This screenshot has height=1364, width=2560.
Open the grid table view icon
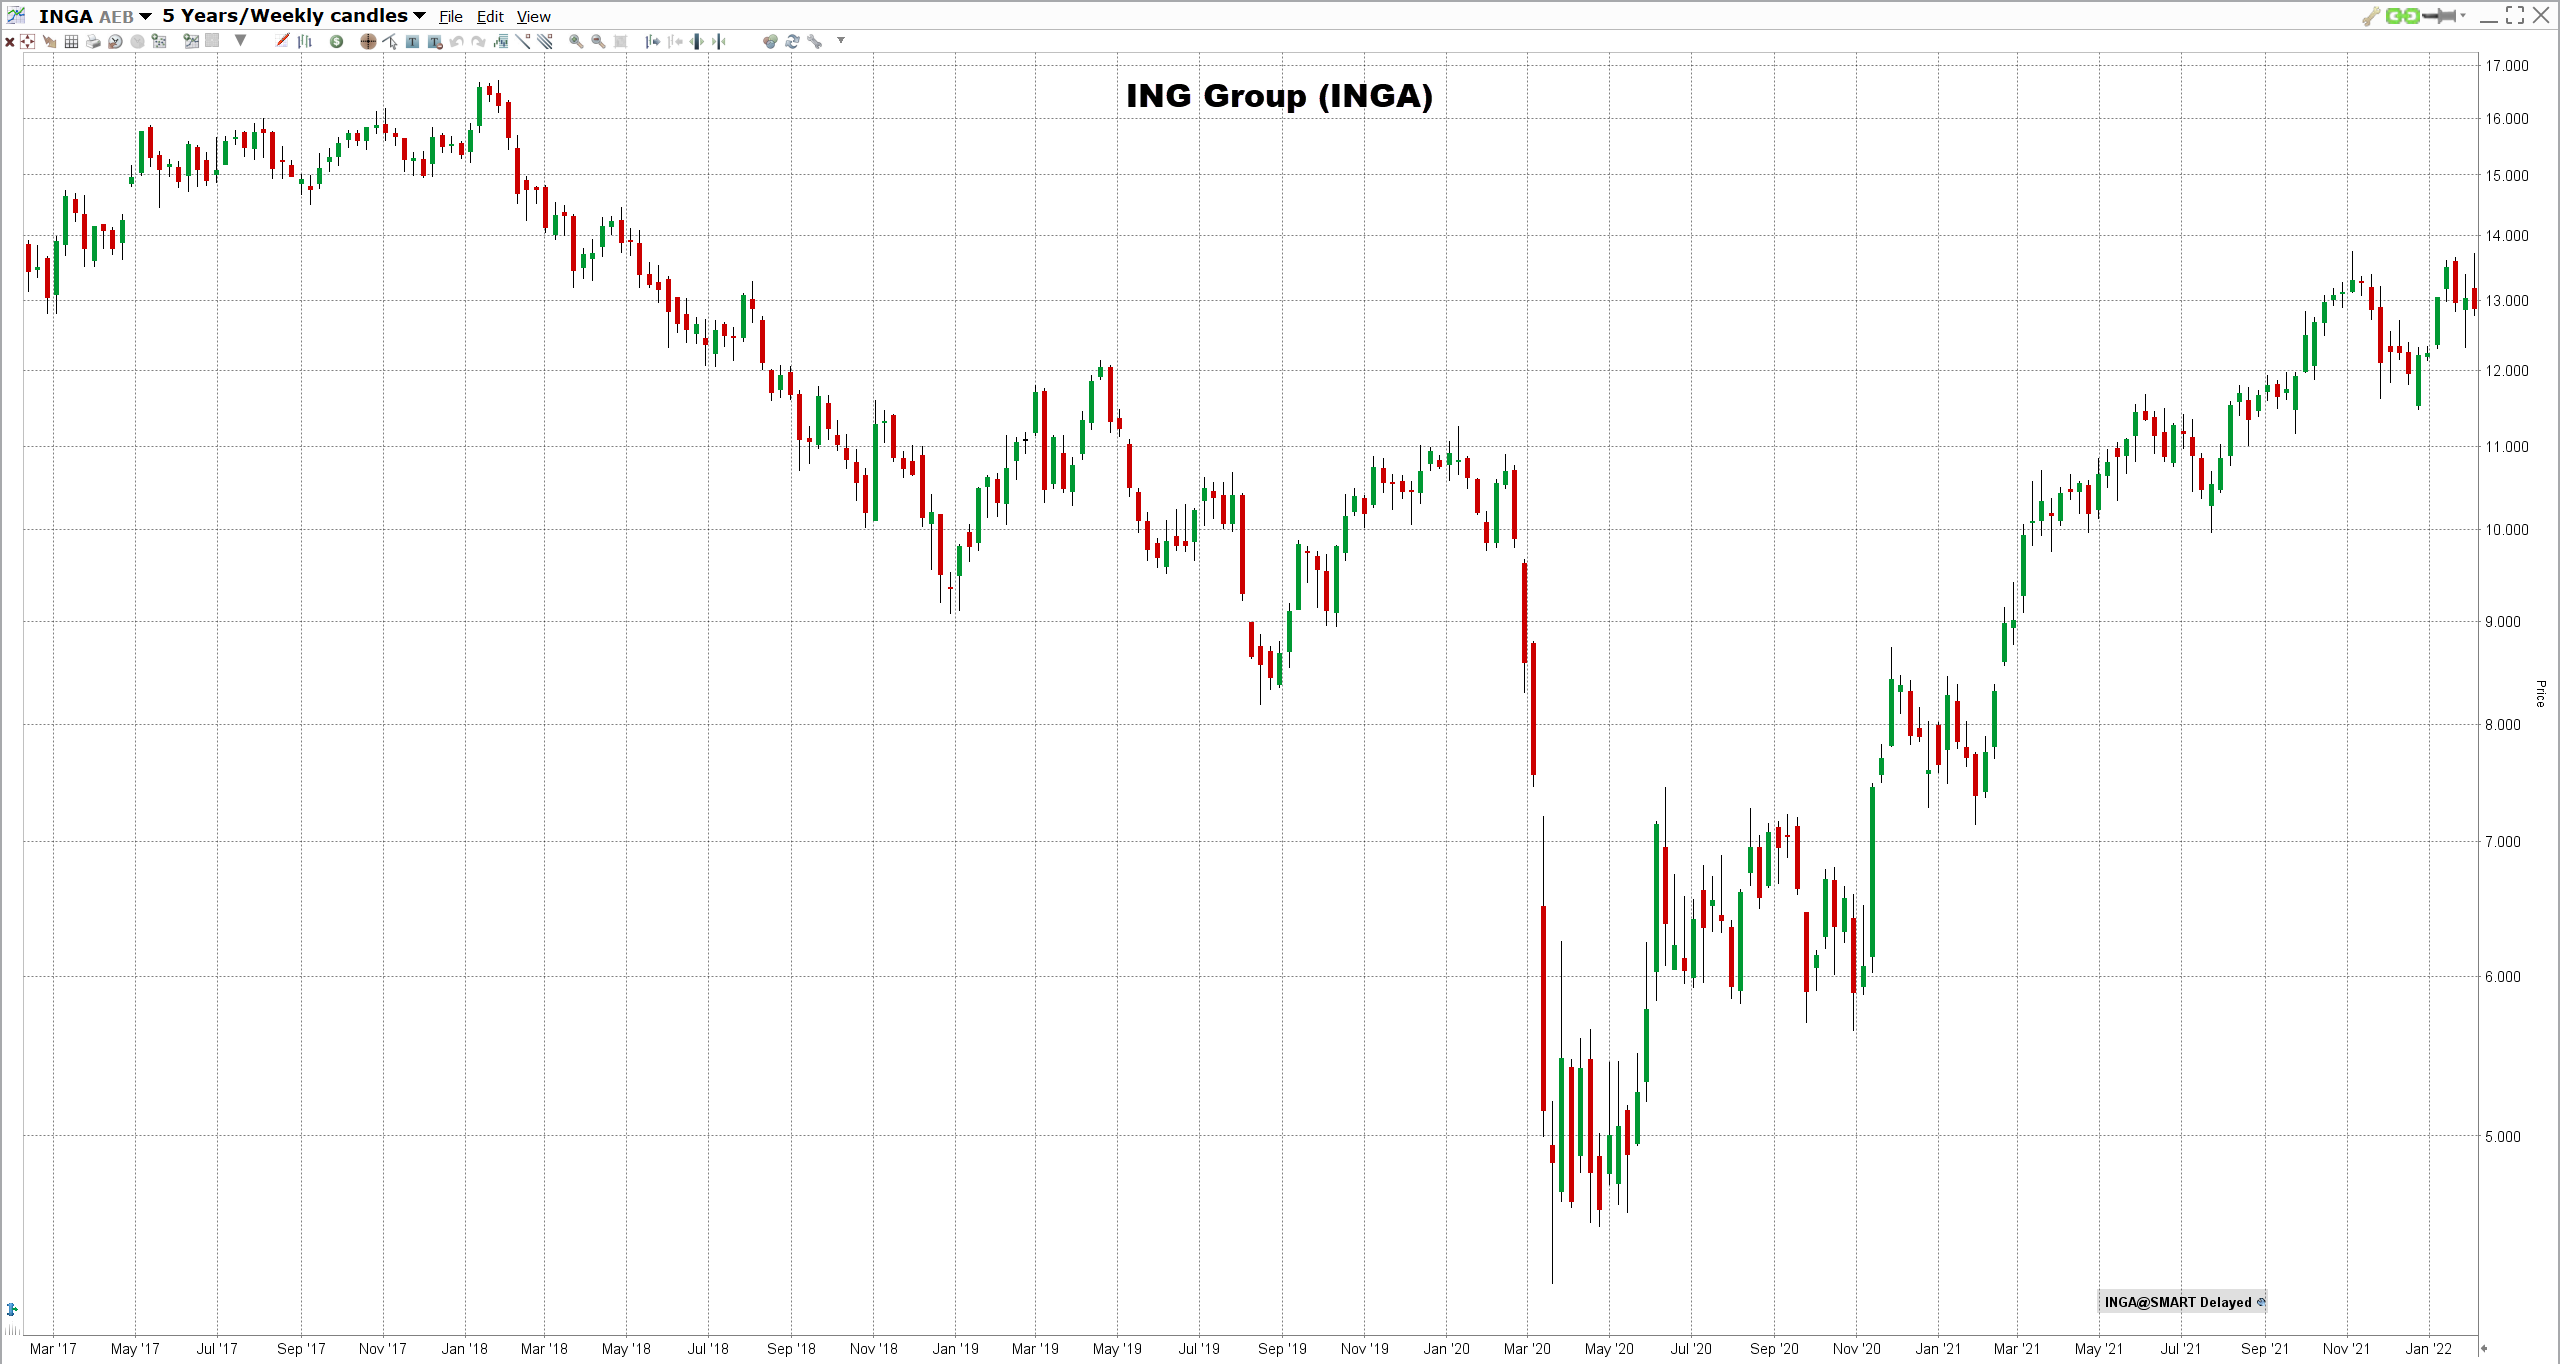coord(71,41)
